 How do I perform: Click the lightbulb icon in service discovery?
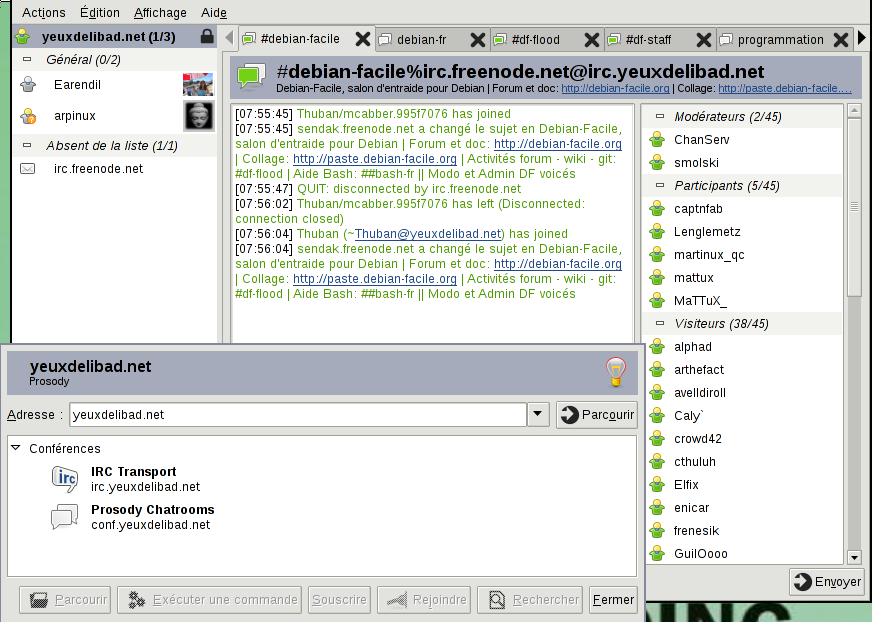point(616,371)
